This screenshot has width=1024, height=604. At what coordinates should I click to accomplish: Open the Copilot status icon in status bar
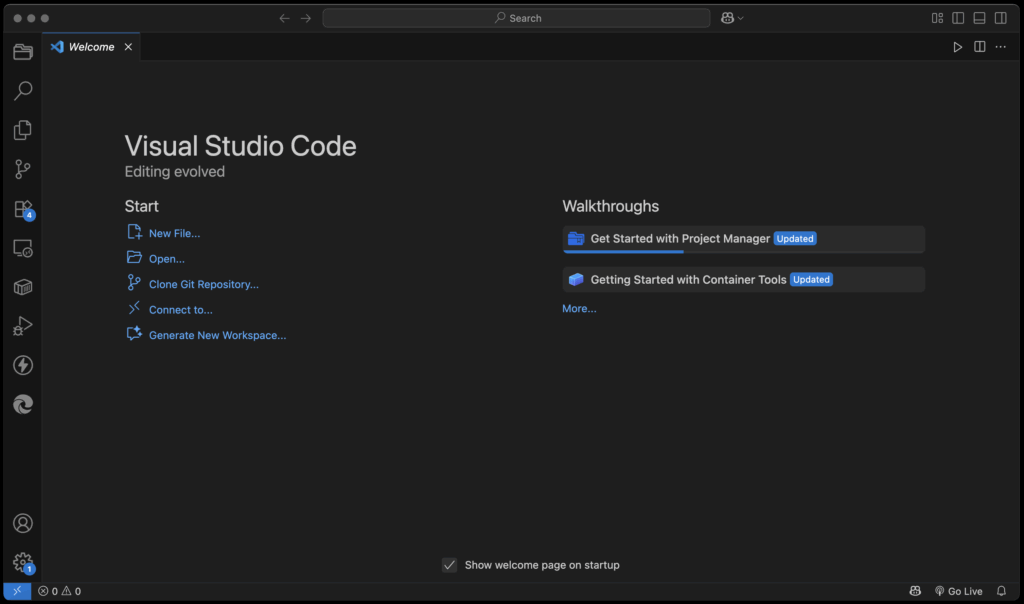[x=915, y=591]
